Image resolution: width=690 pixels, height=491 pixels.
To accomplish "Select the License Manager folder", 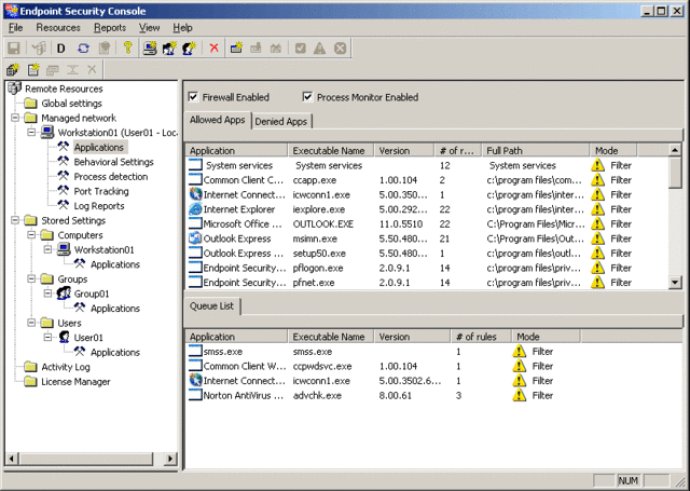I will [x=76, y=381].
